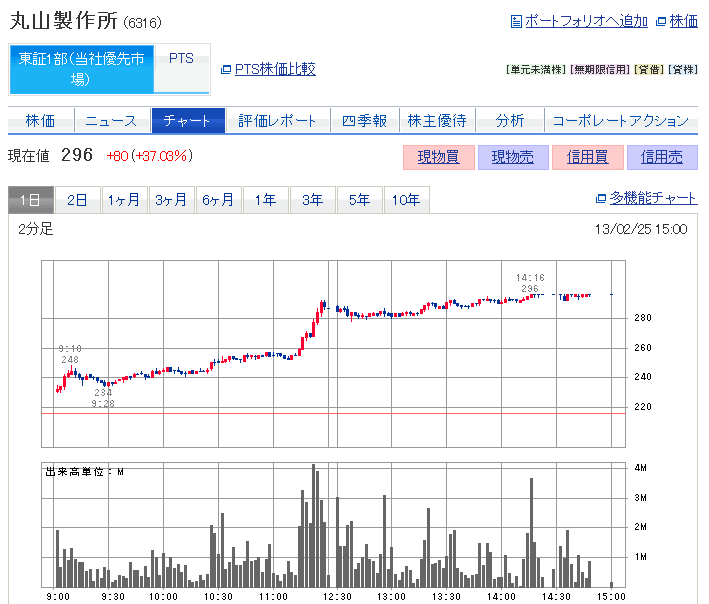This screenshot has height=604, width=709.
Task: Click the 貸株 label
Action: (683, 70)
